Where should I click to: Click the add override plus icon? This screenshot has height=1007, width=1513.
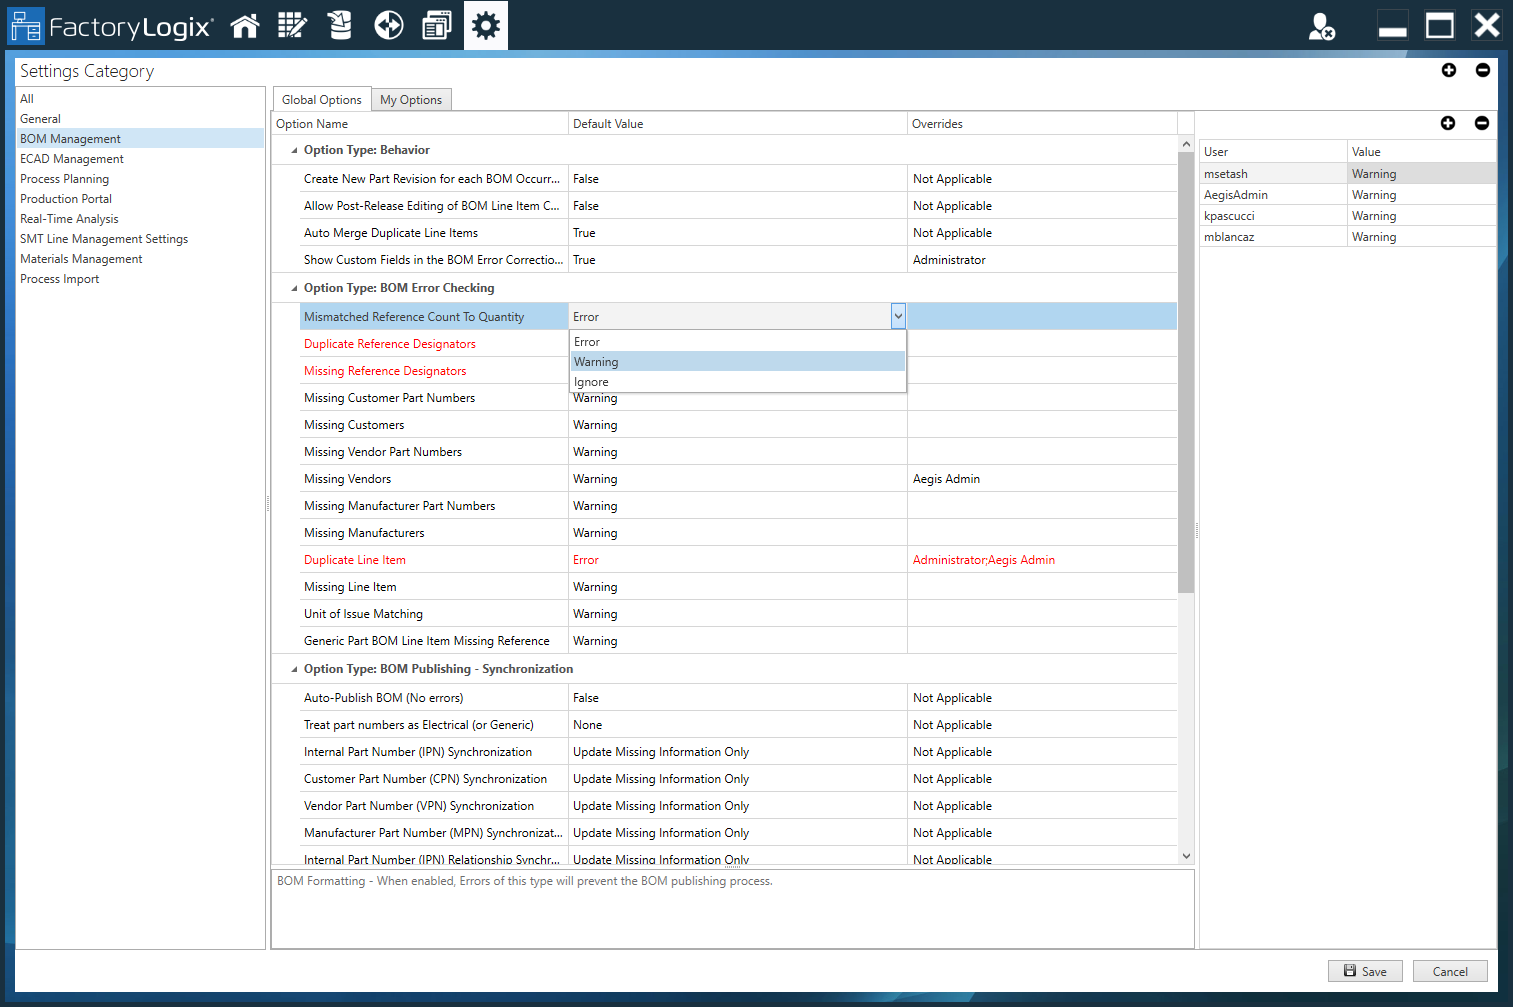pyautogui.click(x=1448, y=123)
